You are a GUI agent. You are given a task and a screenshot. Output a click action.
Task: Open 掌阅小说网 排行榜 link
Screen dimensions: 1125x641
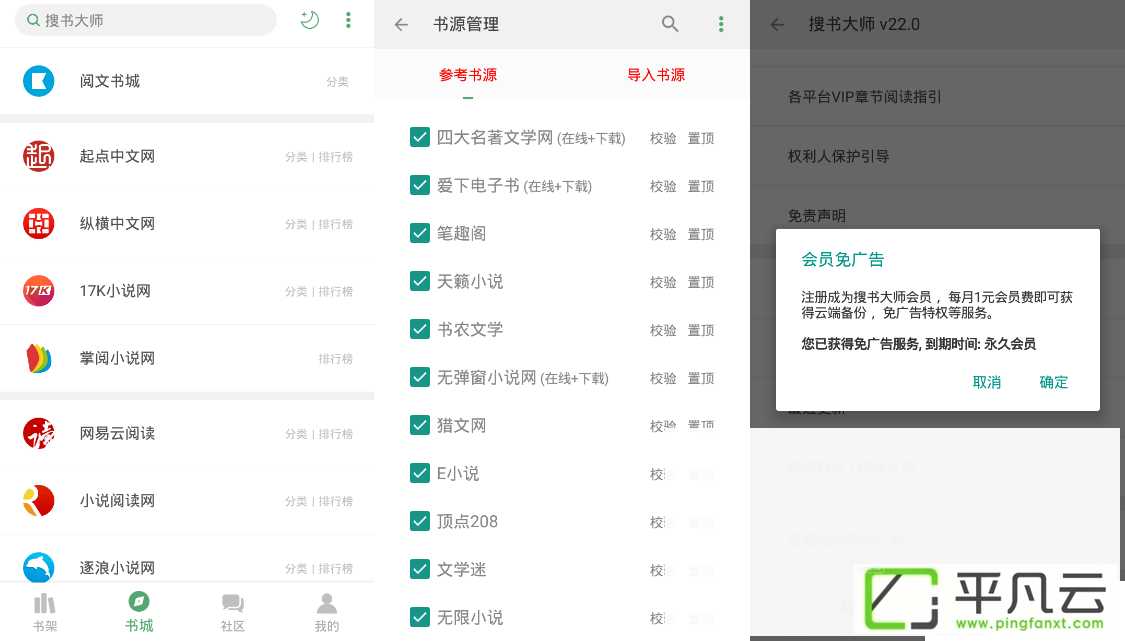(x=336, y=359)
